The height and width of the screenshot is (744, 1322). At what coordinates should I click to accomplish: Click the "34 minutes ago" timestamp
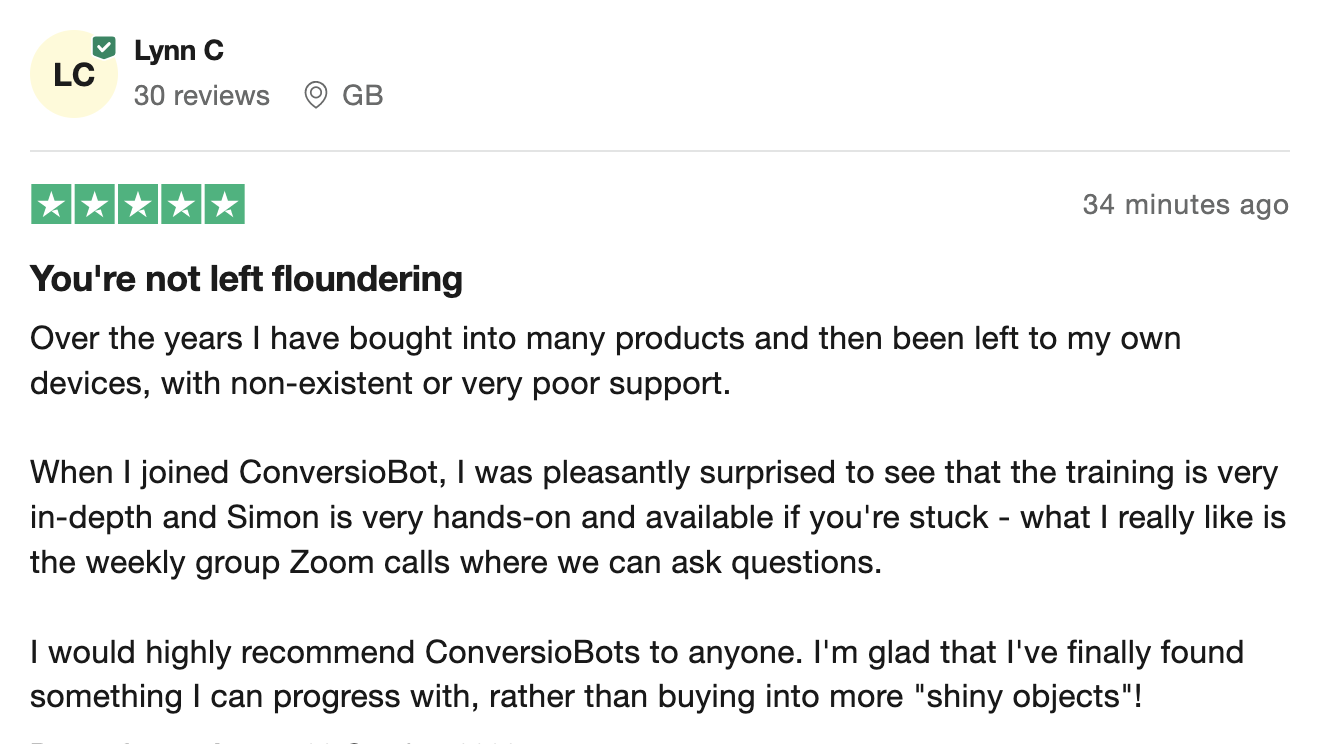pos(1185,205)
